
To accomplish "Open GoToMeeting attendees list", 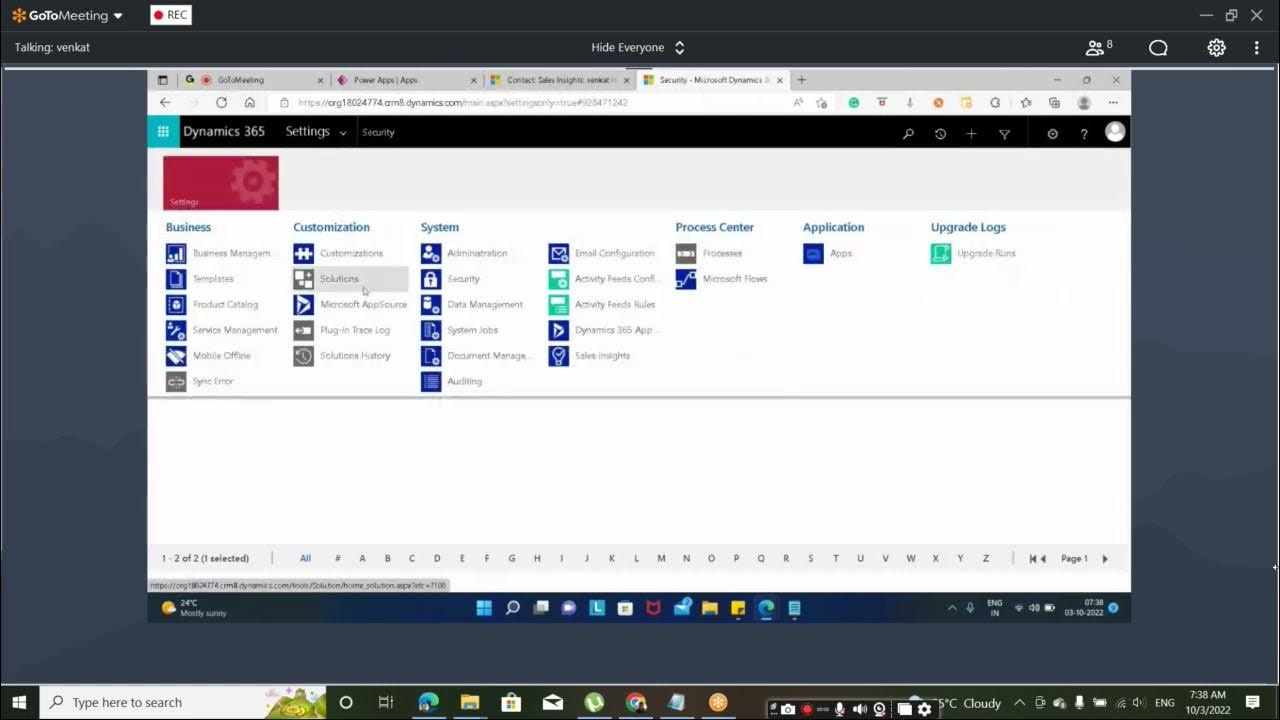I will [x=1099, y=47].
